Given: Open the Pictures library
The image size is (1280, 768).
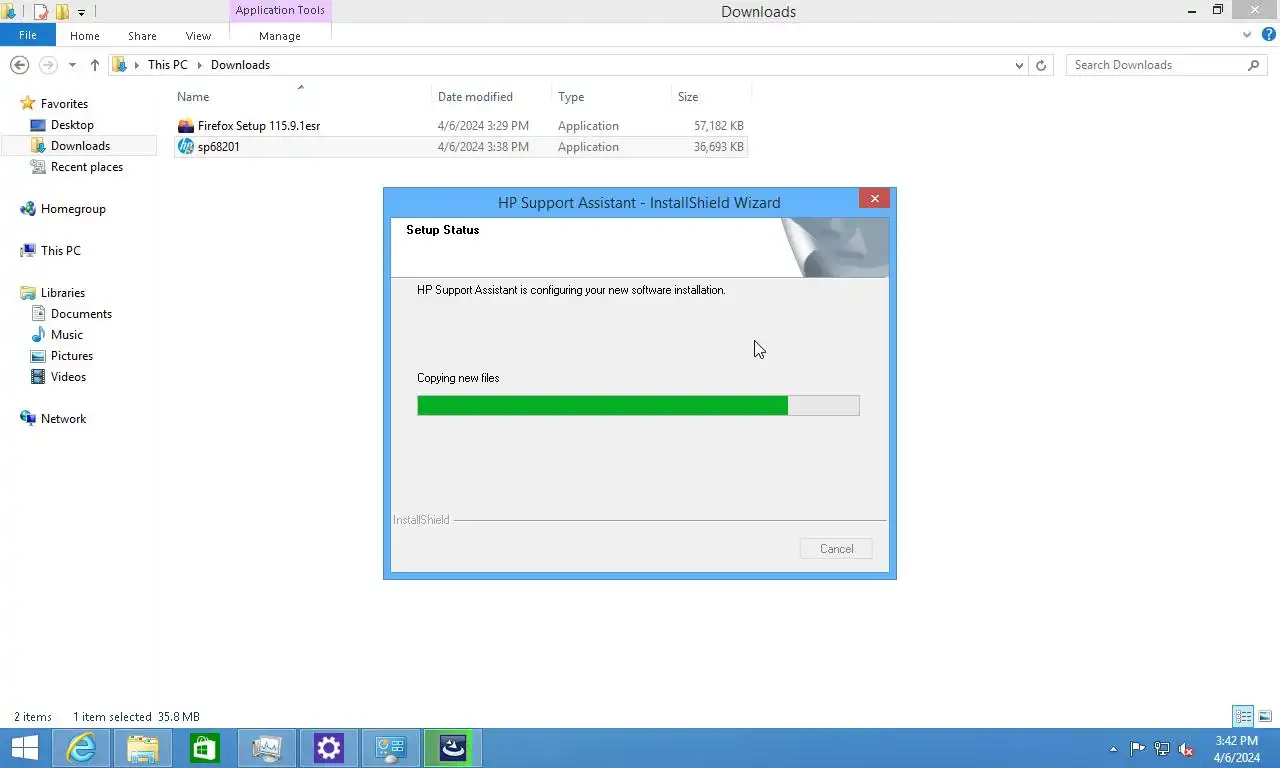Looking at the screenshot, I should tap(72, 356).
